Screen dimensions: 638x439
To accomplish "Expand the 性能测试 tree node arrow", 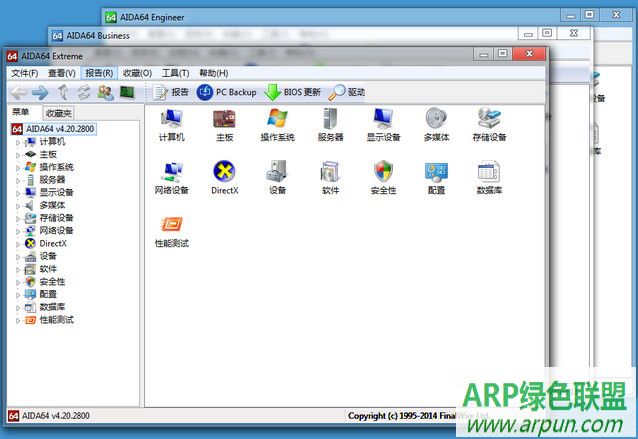I will [x=17, y=320].
